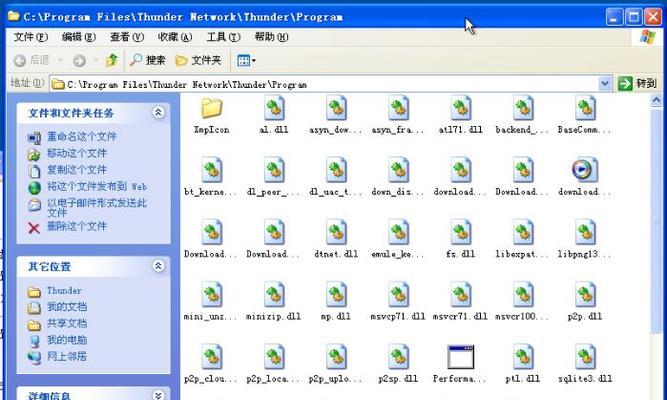Open the 工具(T) menu
667x400 pixels.
point(224,37)
